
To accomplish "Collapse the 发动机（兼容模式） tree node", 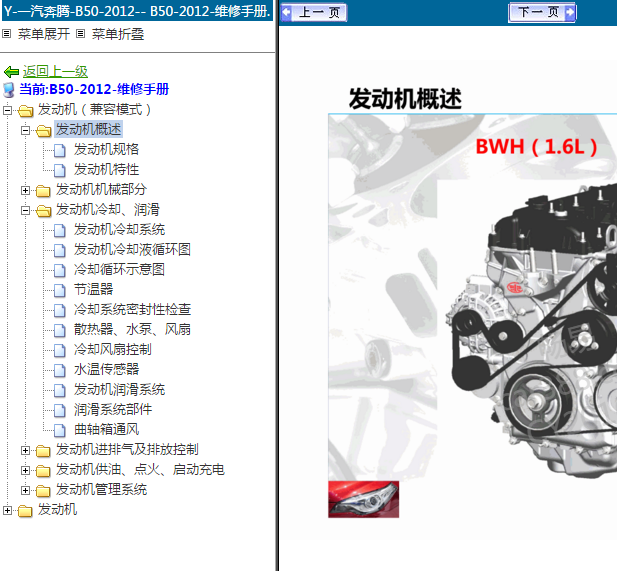I will (7, 110).
